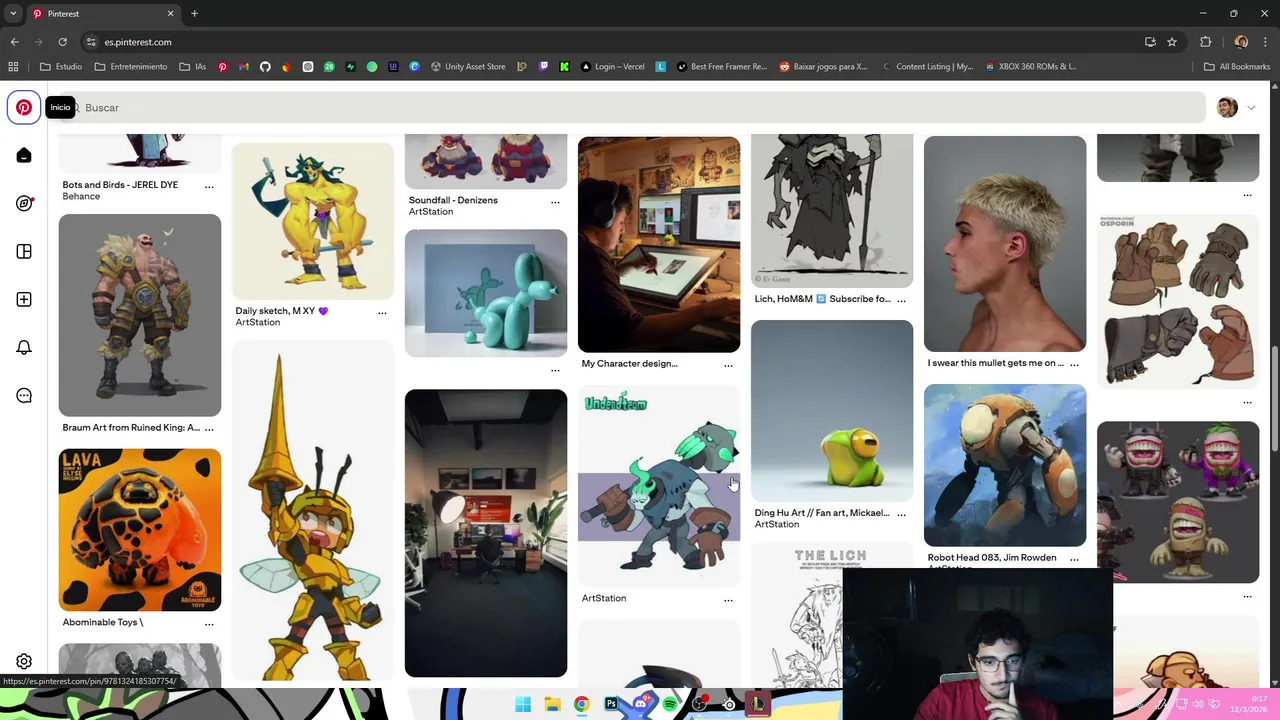The height and width of the screenshot is (720, 1280).
Task: Open the notifications bell icon
Action: coord(24,347)
